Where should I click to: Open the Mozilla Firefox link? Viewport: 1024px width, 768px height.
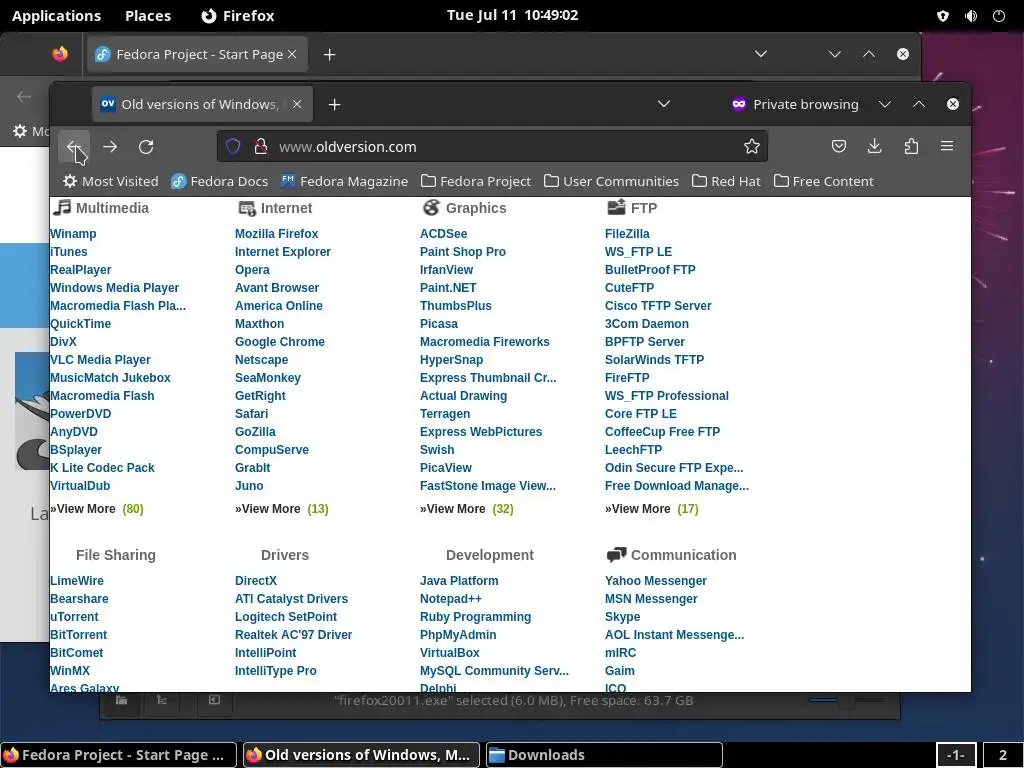click(276, 234)
